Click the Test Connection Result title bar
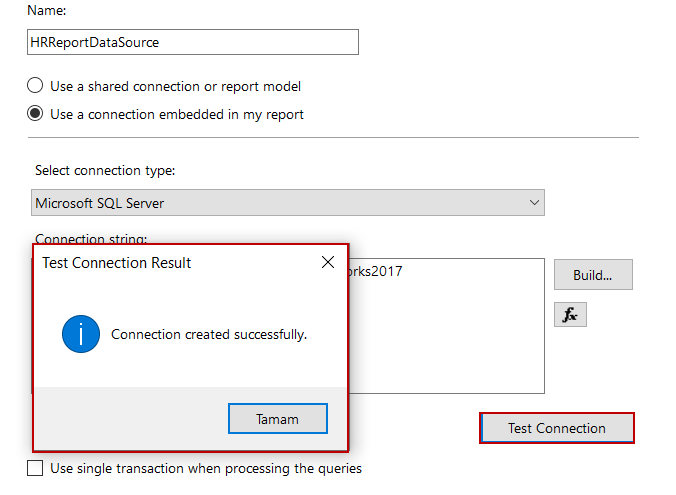The width and height of the screenshot is (676, 495). pos(160,263)
